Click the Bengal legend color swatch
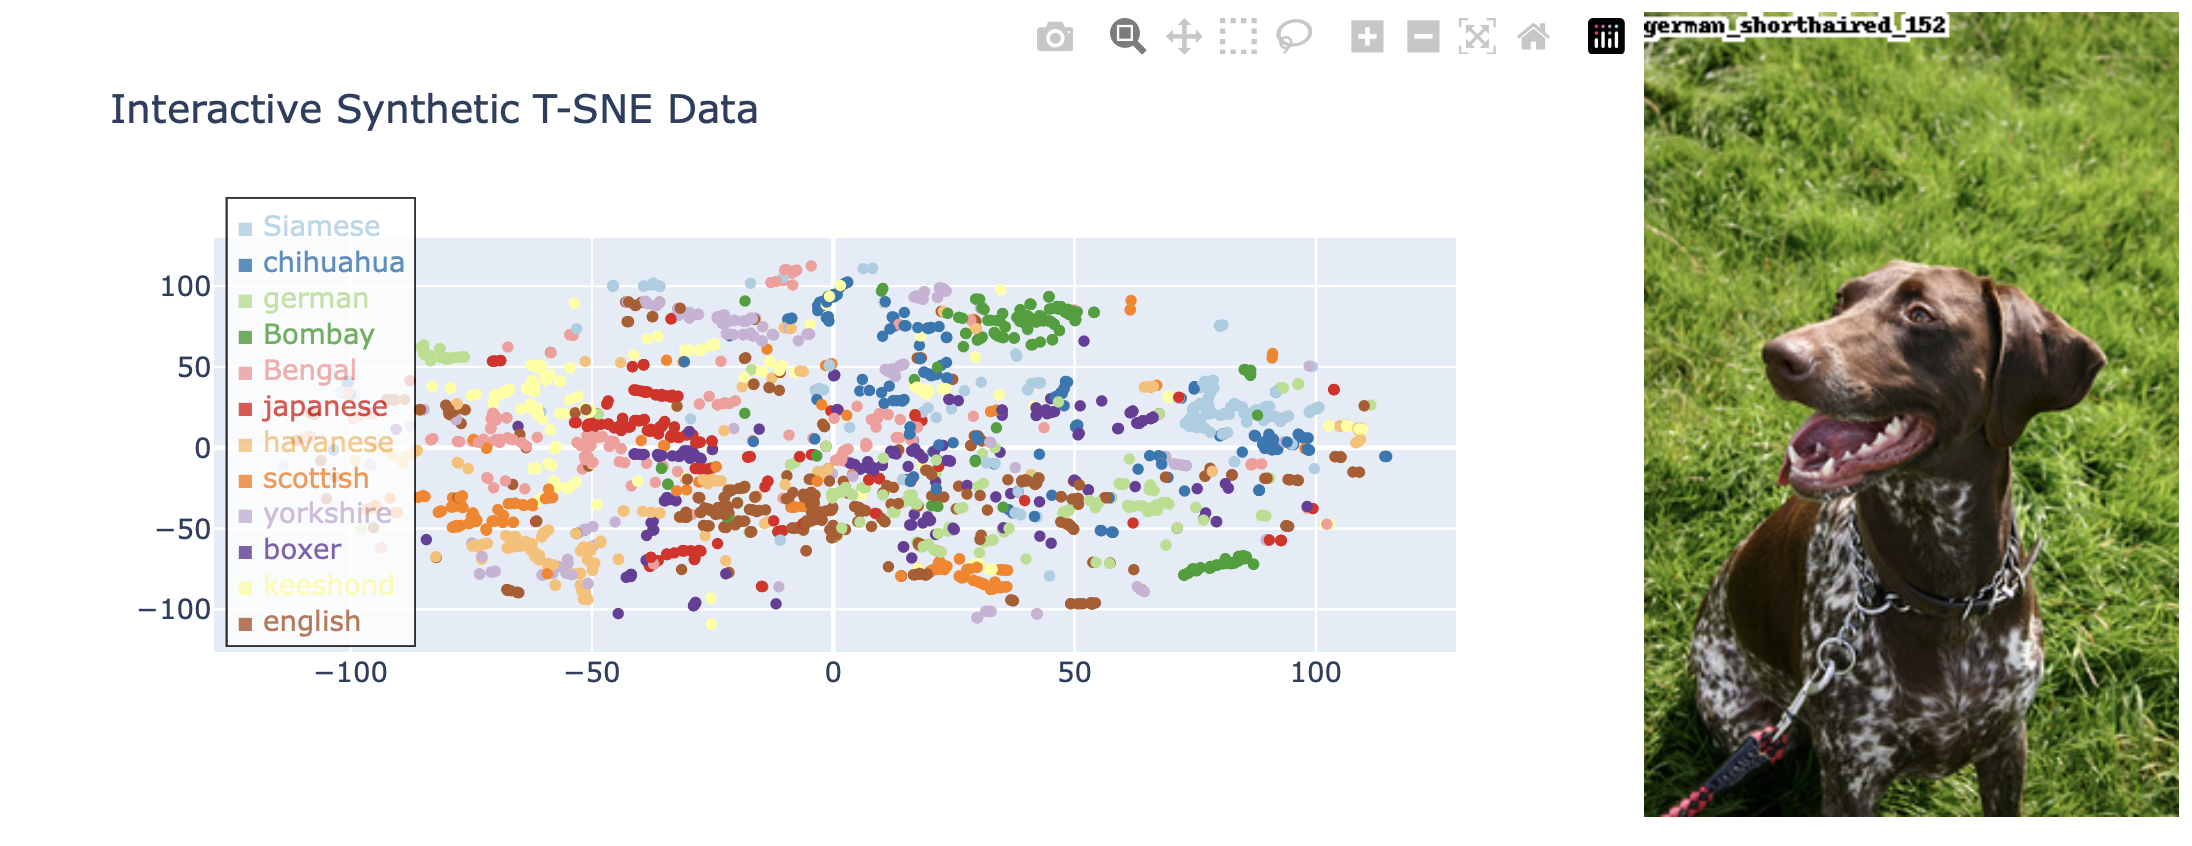Viewport: 2192px width, 846px height. point(245,373)
